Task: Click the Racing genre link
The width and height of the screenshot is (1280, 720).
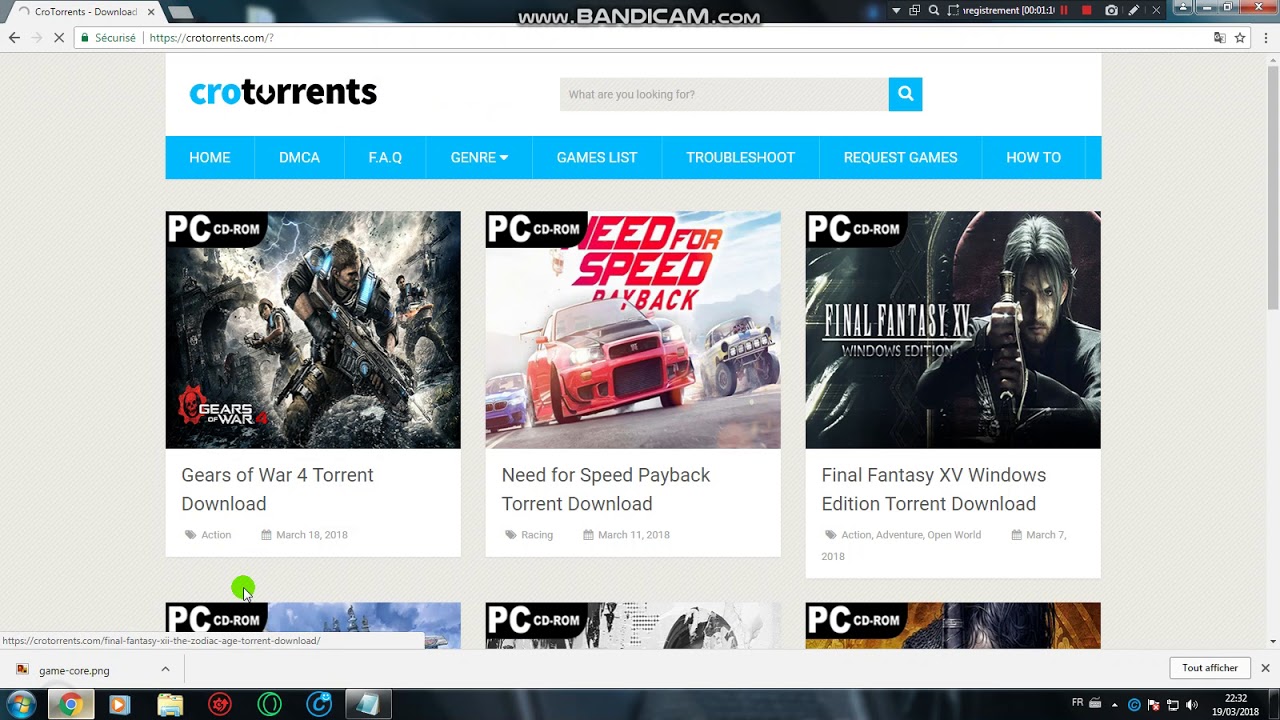Action: (537, 535)
